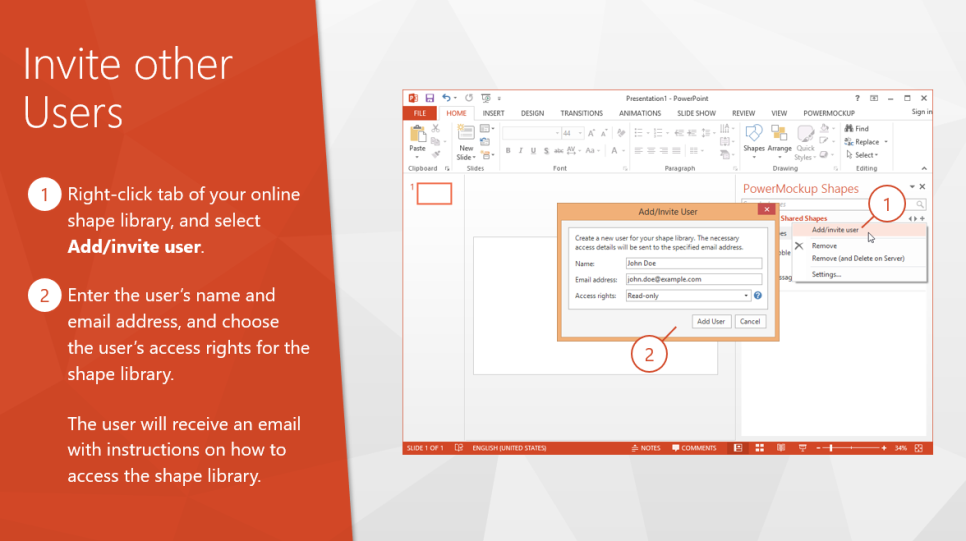Viewport: 966px width, 541px height.
Task: Open PowerMockup Shapes pane options arrow
Action: coord(912,187)
